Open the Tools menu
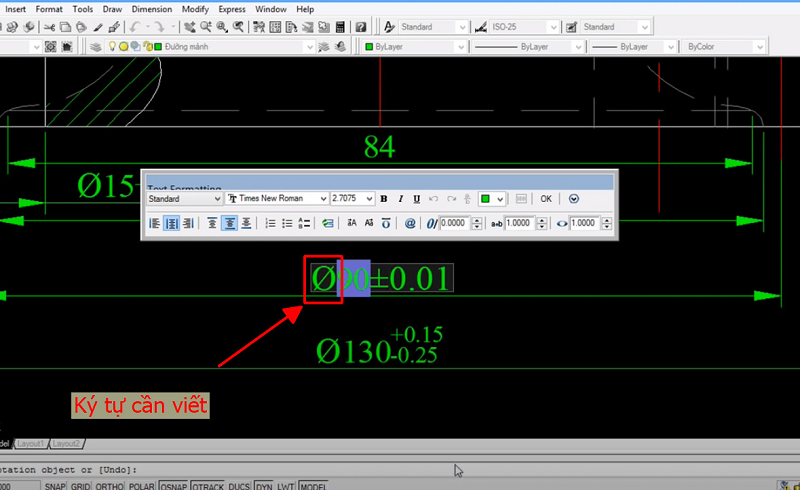This screenshot has height=490, width=800. point(83,9)
